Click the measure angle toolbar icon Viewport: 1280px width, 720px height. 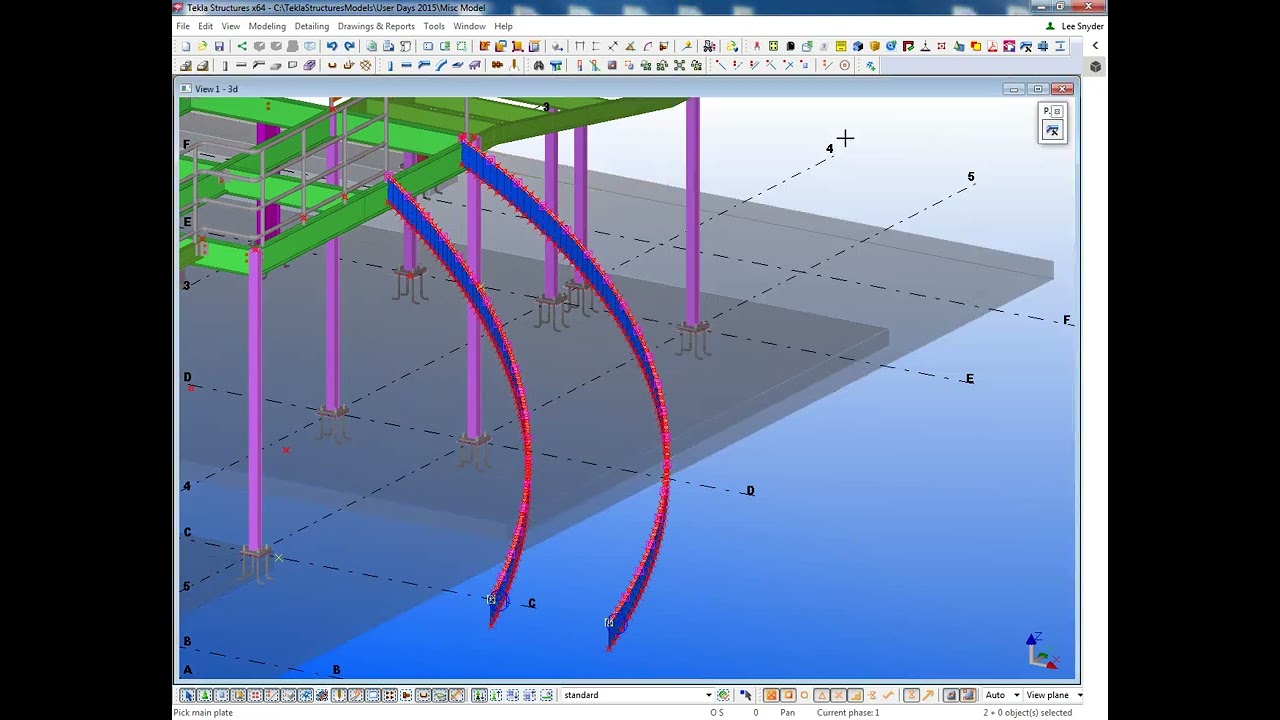(629, 46)
